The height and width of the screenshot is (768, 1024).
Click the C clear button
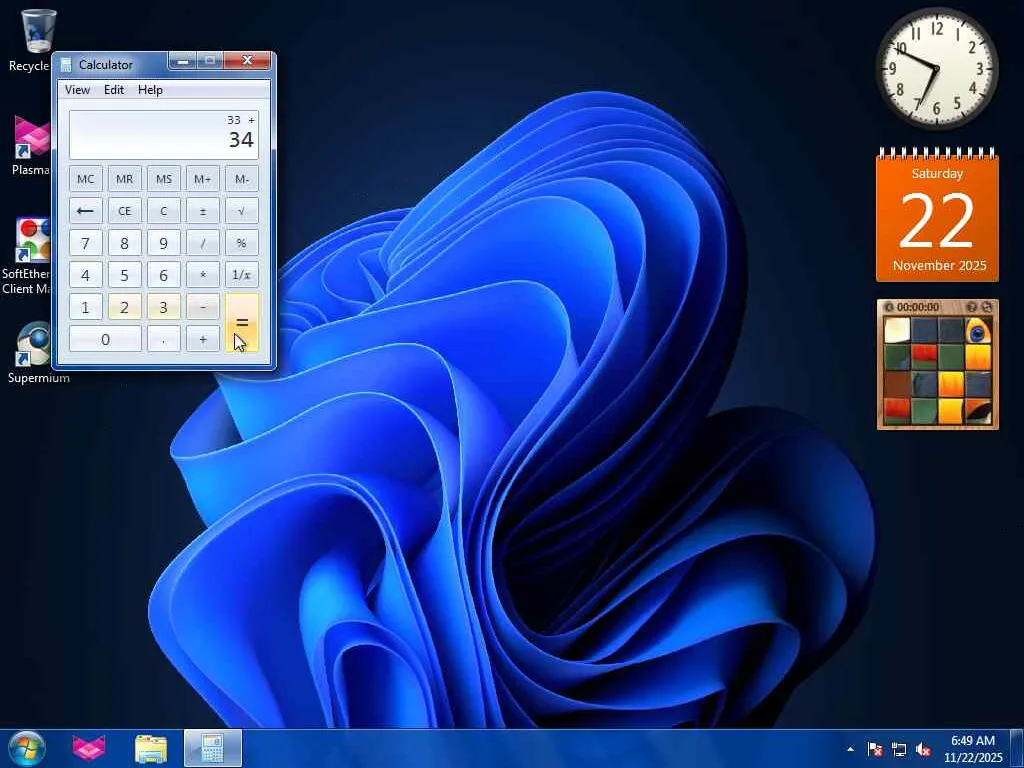164,211
